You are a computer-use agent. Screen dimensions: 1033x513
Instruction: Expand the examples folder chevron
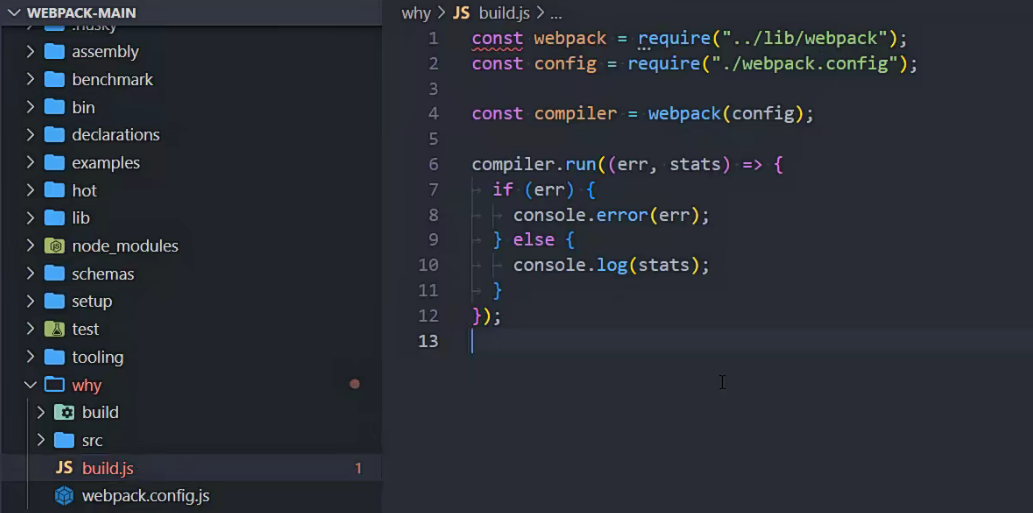tap(30, 163)
